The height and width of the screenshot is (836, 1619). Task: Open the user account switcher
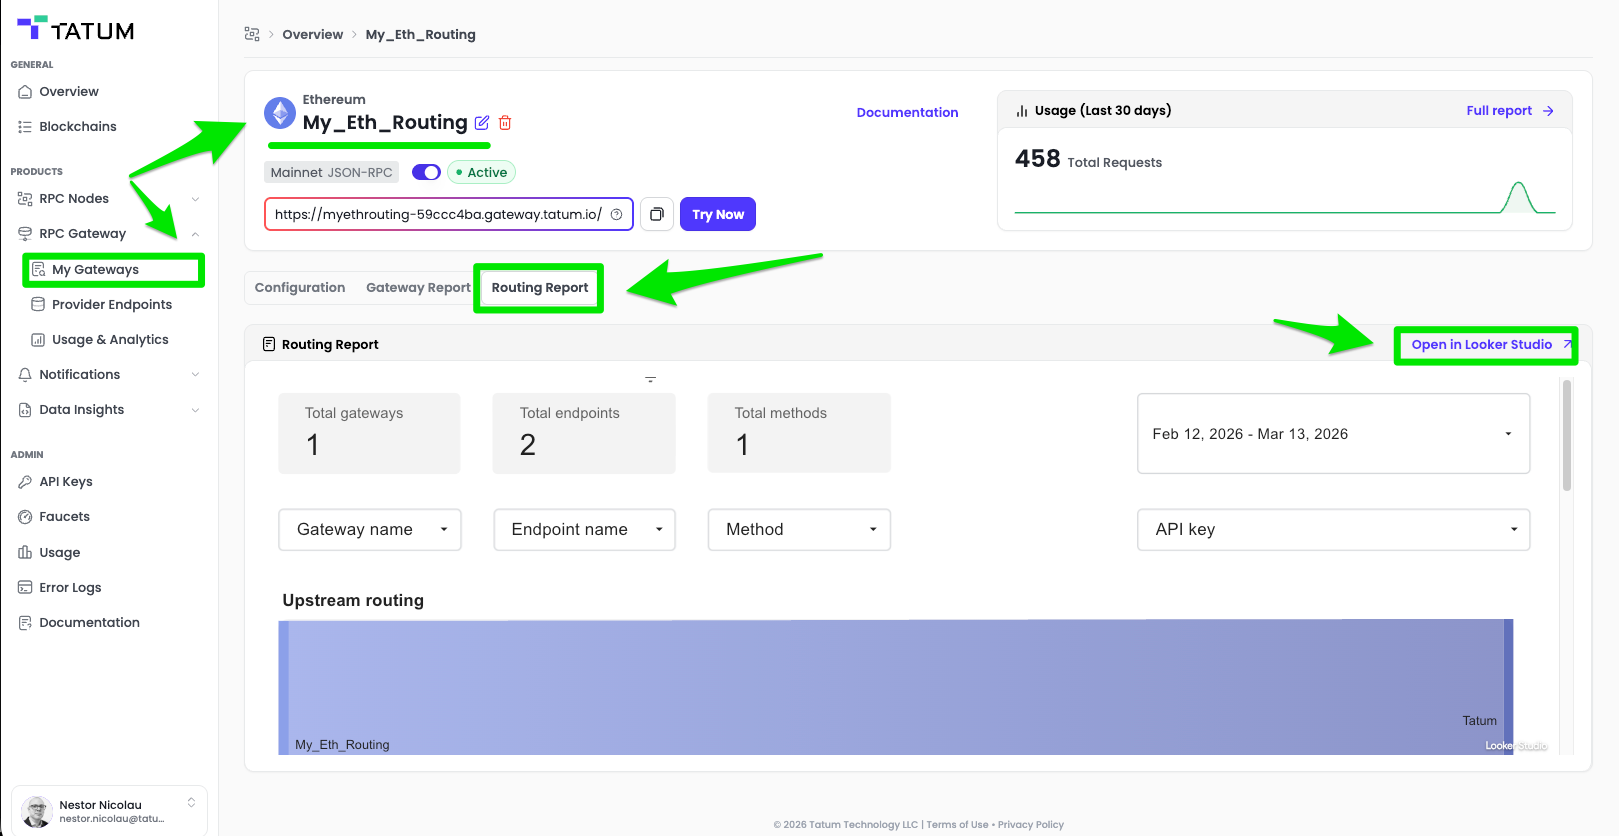[x=191, y=803]
